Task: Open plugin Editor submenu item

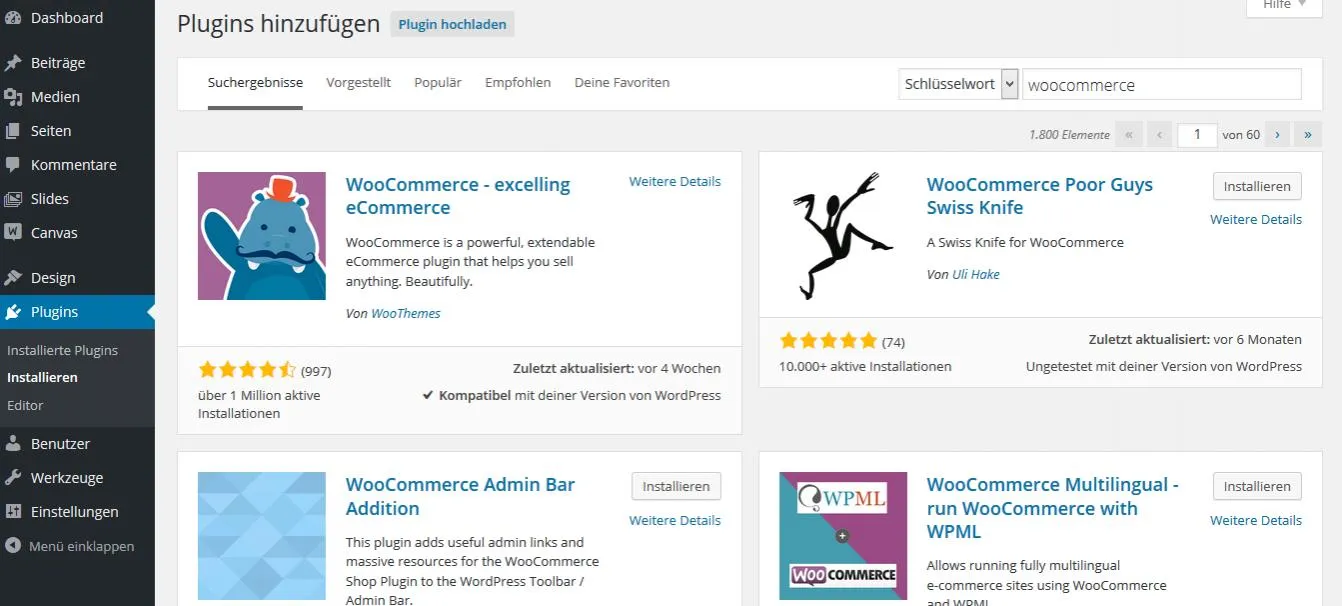Action: pyautogui.click(x=25, y=405)
